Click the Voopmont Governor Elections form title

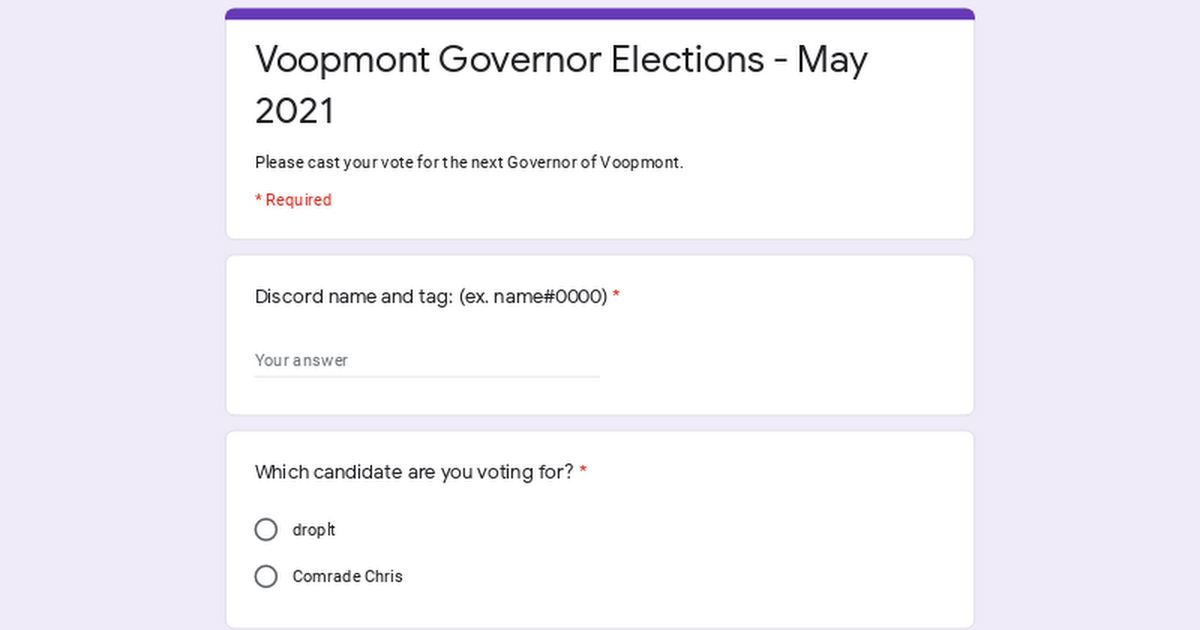[x=561, y=60]
